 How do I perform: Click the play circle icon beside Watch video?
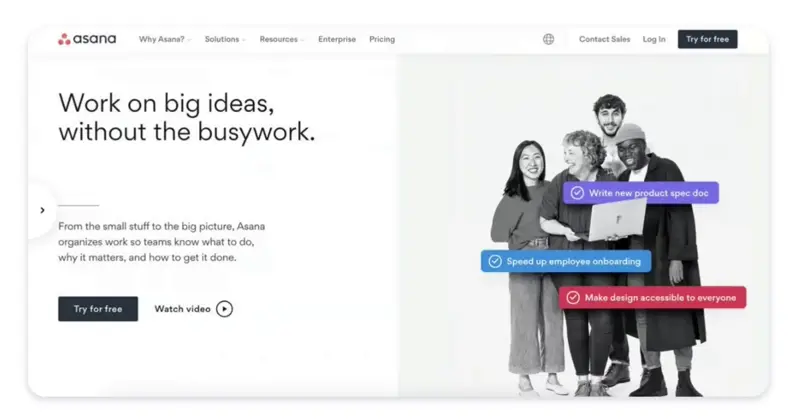tap(224, 309)
